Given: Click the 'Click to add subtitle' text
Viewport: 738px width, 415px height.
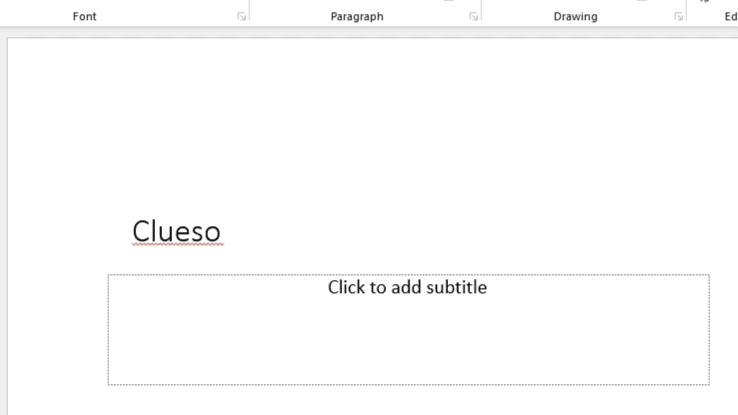Looking at the screenshot, I should tap(407, 287).
